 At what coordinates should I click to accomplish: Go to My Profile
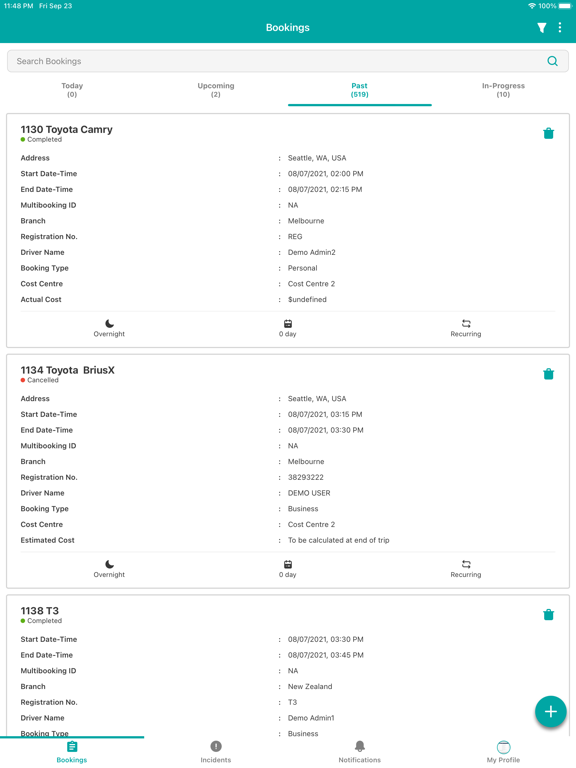[x=503, y=751]
